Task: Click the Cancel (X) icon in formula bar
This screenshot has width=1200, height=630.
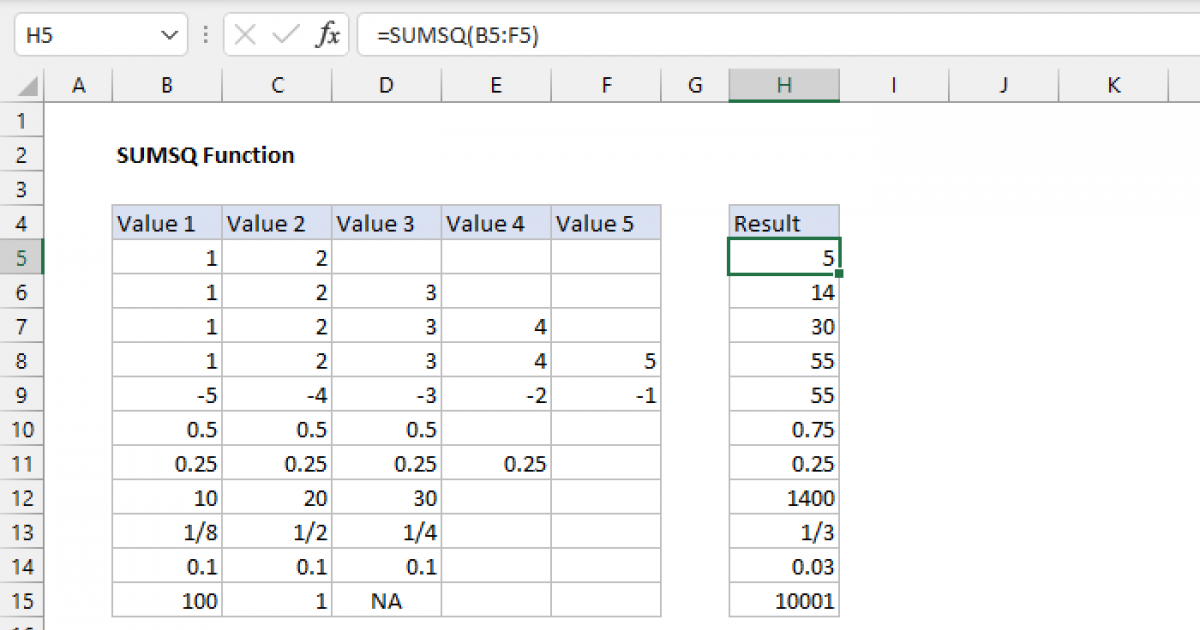Action: (x=243, y=33)
